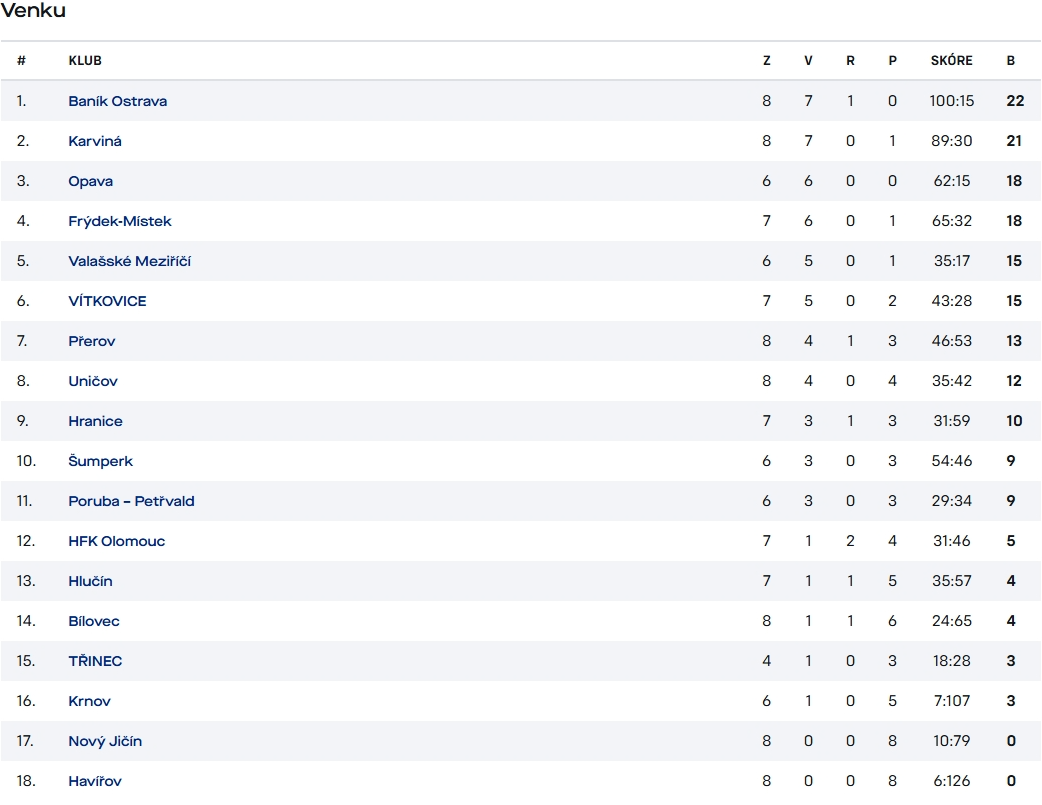Viewport: 1042px width, 805px height.
Task: Open the Baník Ostrava club link
Action: pyautogui.click(x=118, y=101)
